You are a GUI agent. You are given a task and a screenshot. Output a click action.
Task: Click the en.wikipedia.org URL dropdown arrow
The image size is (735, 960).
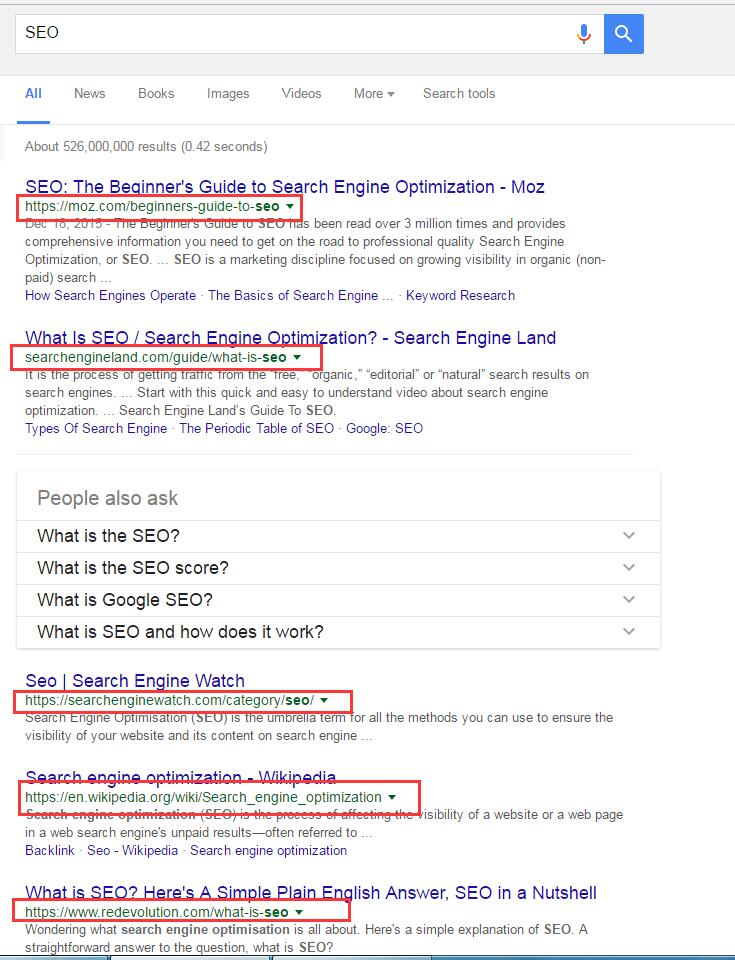coord(392,798)
